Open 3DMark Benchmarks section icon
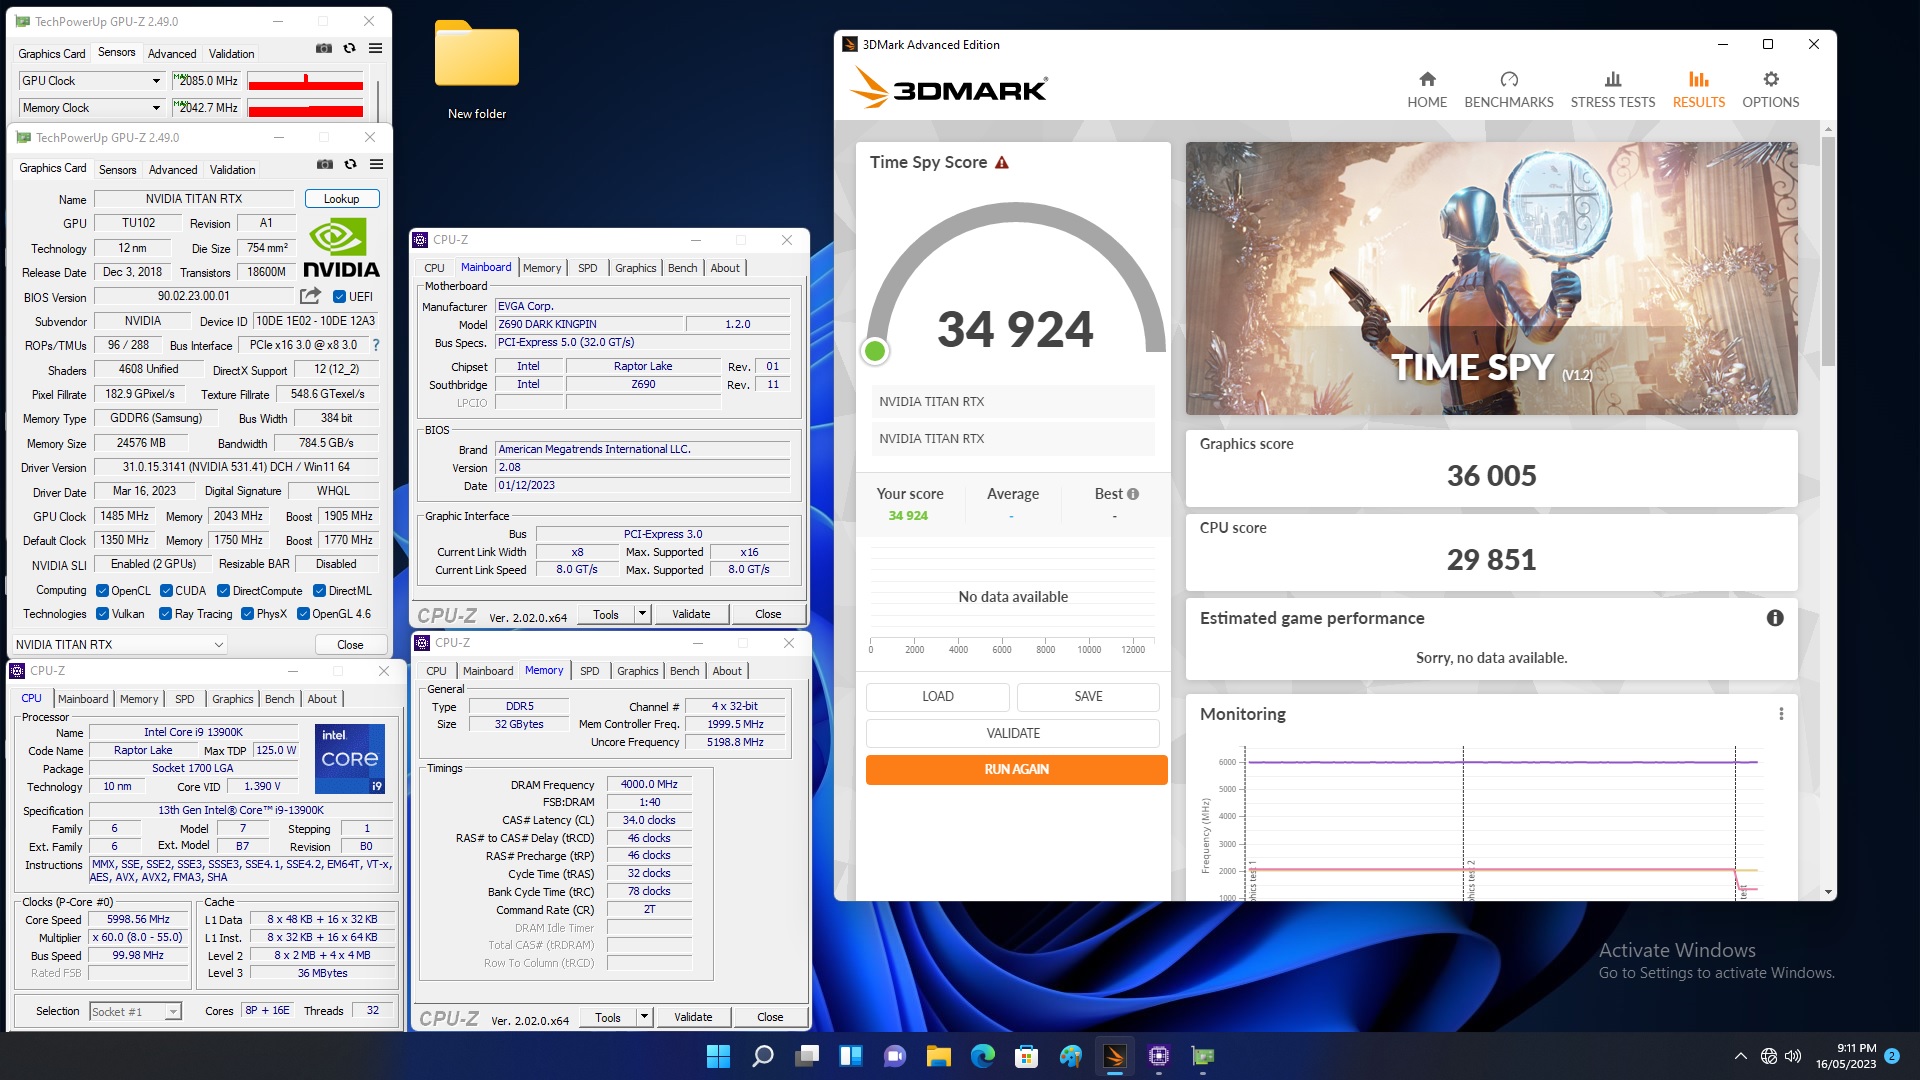Screen dimensions: 1920x1080 (1509, 79)
